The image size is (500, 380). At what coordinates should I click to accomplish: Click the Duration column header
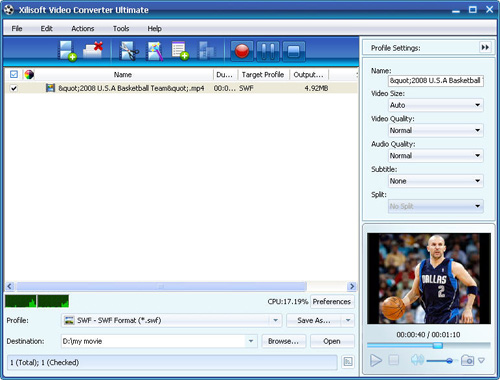tap(225, 74)
